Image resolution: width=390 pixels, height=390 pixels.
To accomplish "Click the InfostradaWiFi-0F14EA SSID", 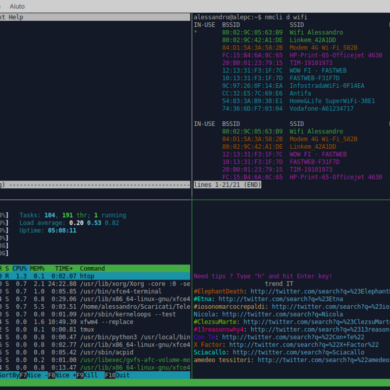I will (x=327, y=86).
